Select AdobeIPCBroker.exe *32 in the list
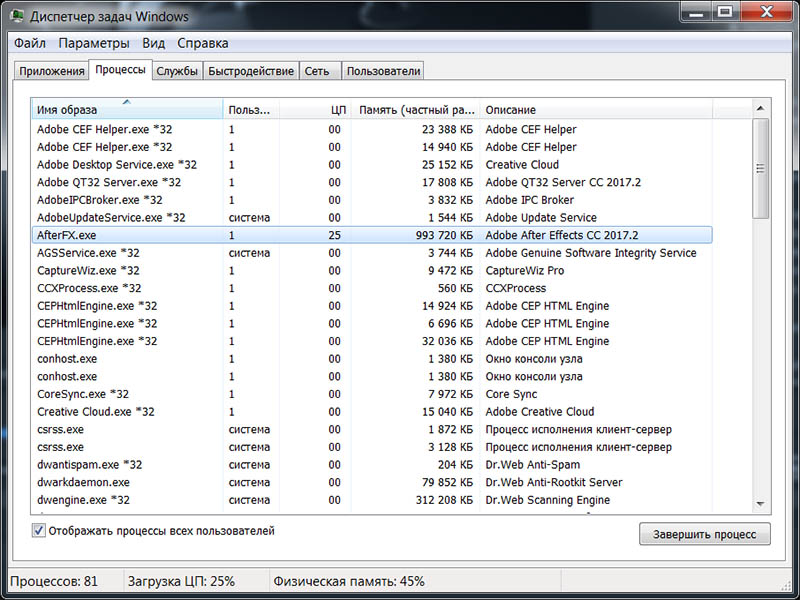 99,200
